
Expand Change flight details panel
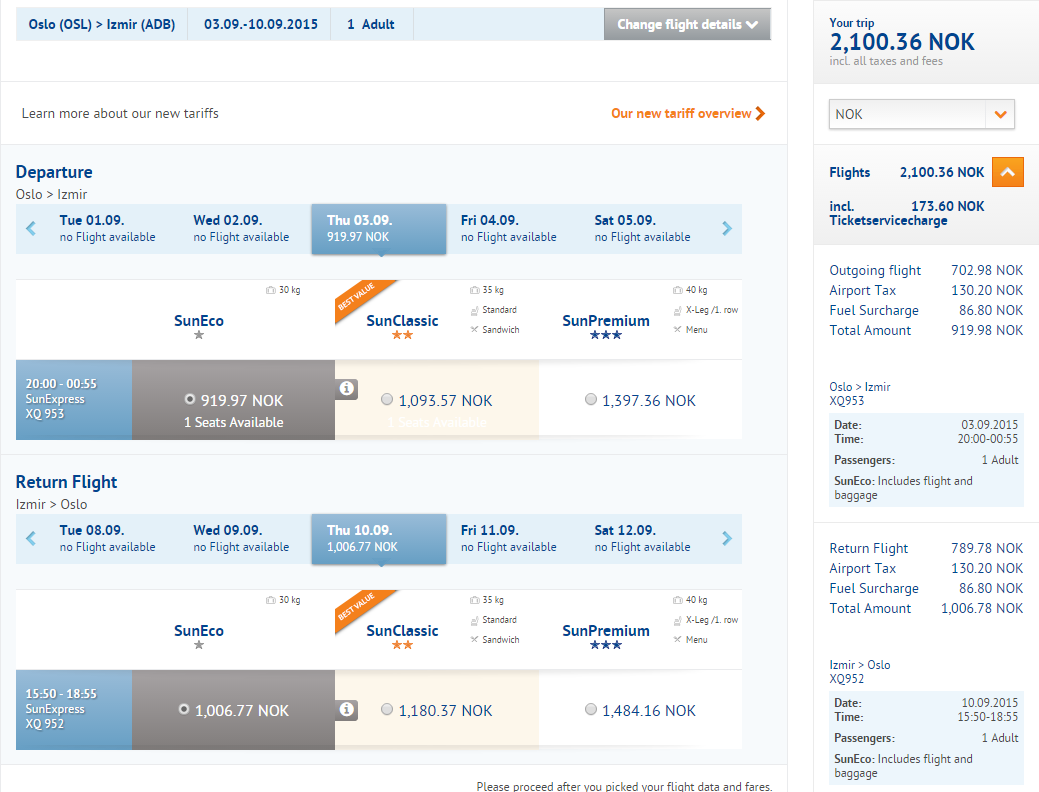click(687, 24)
